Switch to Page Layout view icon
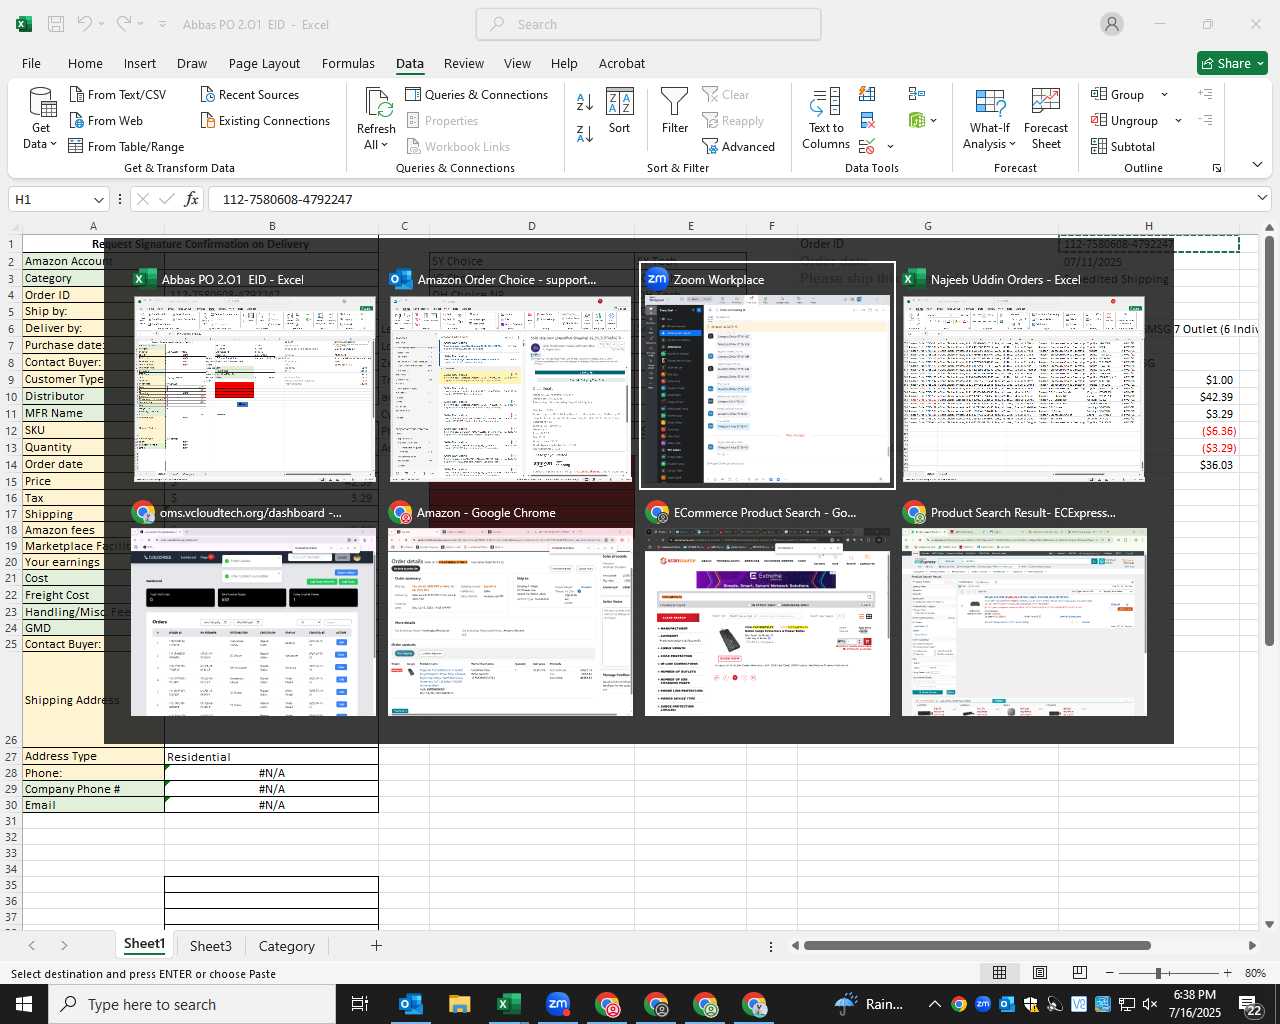This screenshot has height=1024, width=1280. (1040, 973)
